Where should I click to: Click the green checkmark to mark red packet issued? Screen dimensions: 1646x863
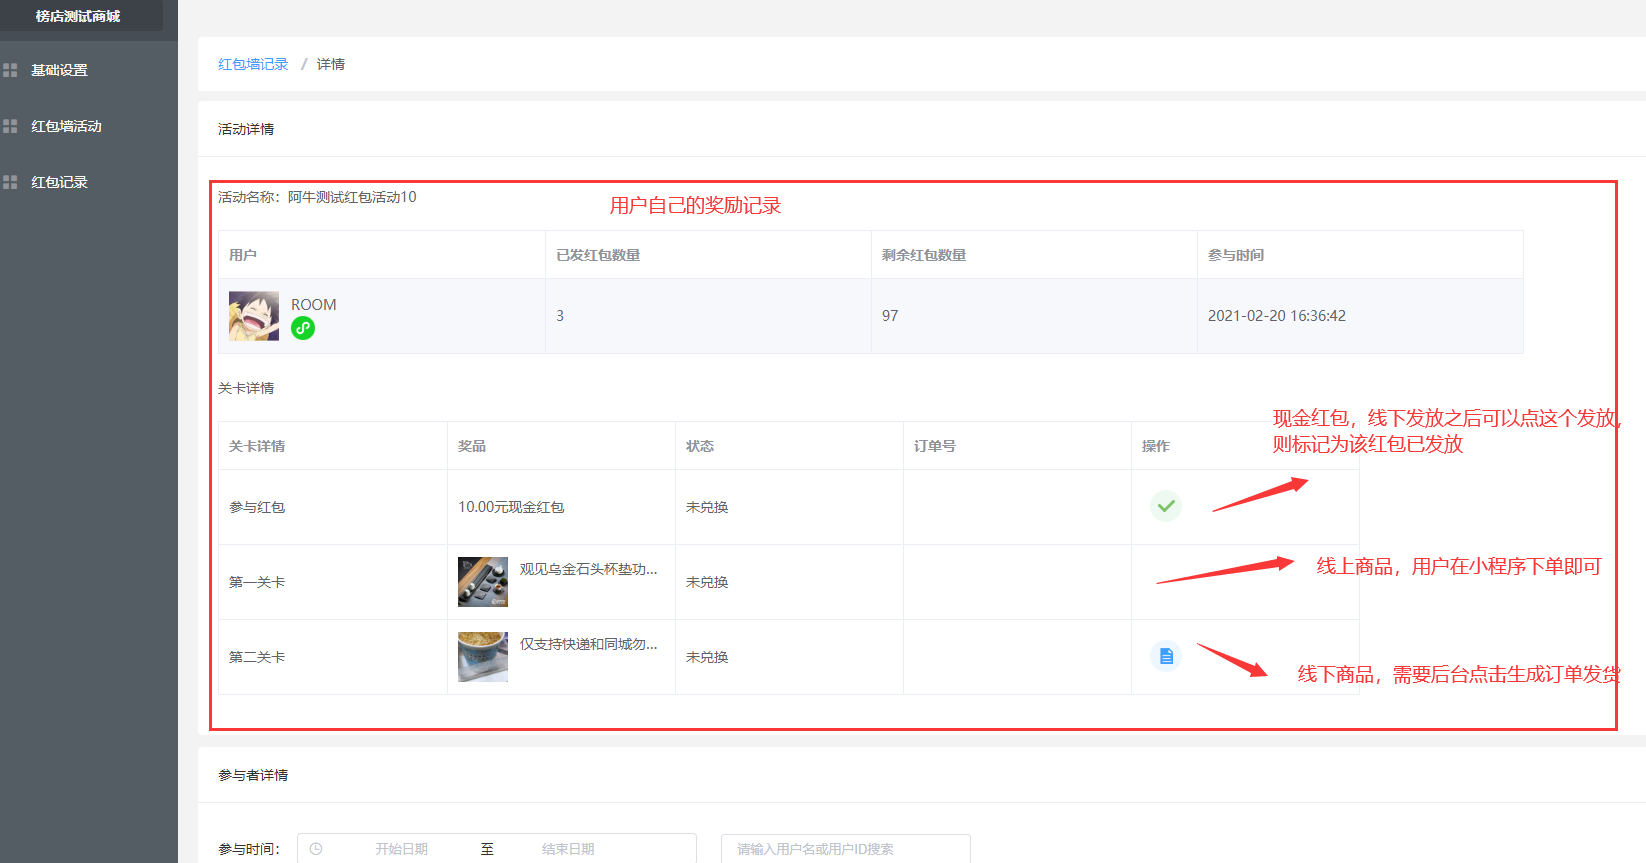point(1165,506)
